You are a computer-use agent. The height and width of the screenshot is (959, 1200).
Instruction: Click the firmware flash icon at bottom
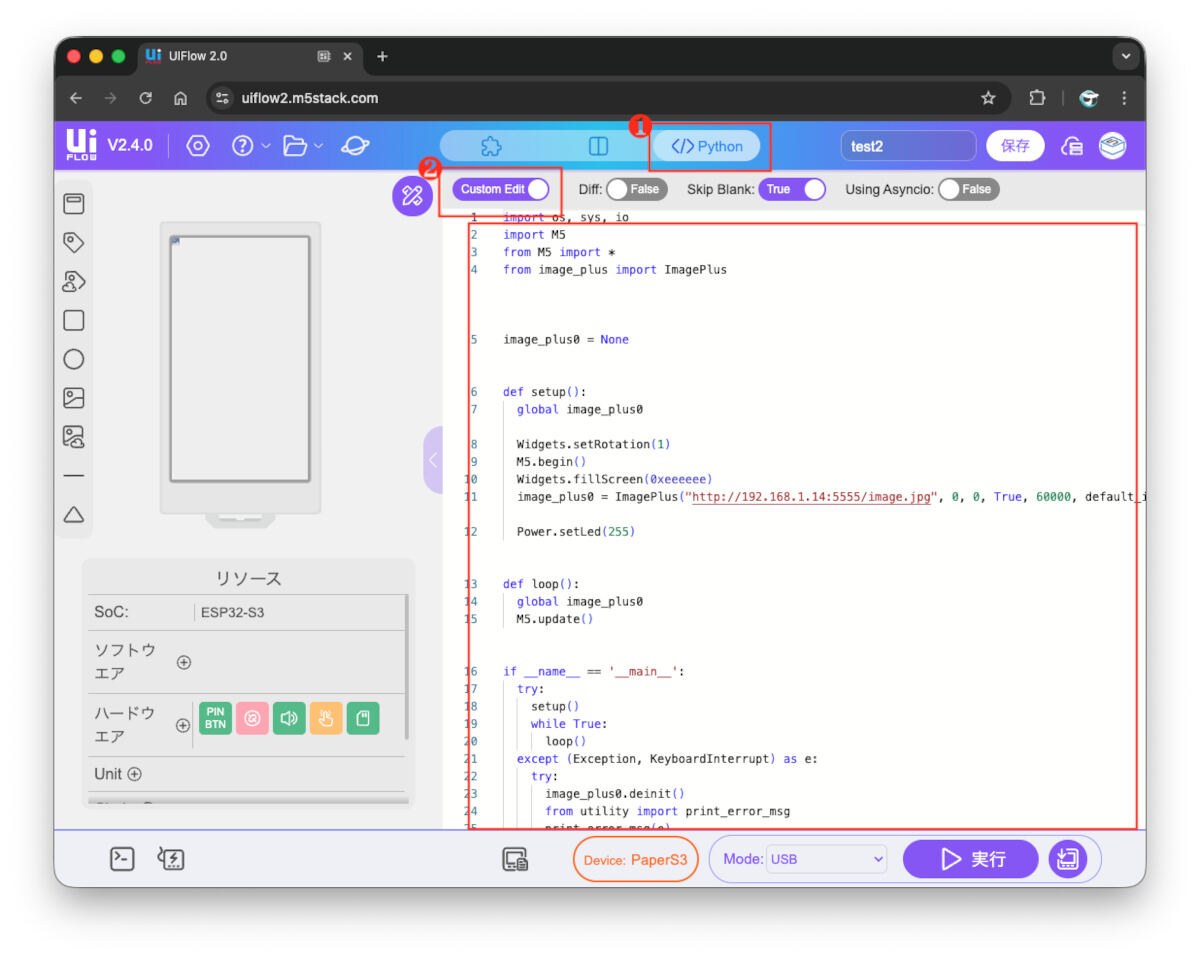click(x=171, y=858)
